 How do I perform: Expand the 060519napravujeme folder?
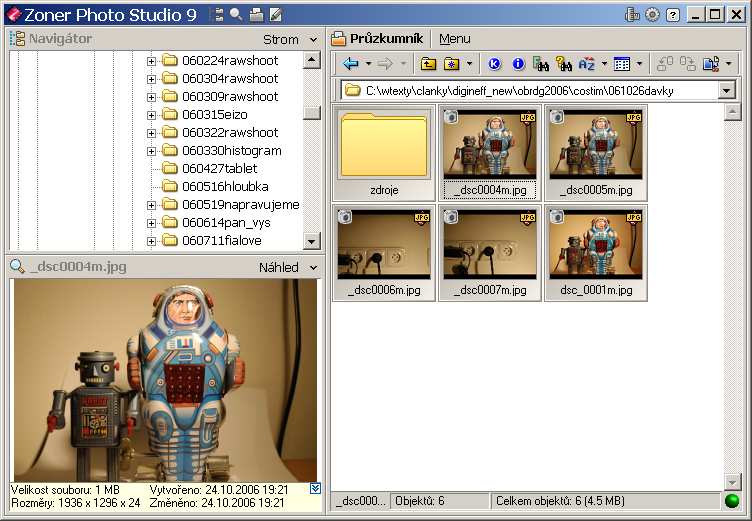tap(151, 205)
